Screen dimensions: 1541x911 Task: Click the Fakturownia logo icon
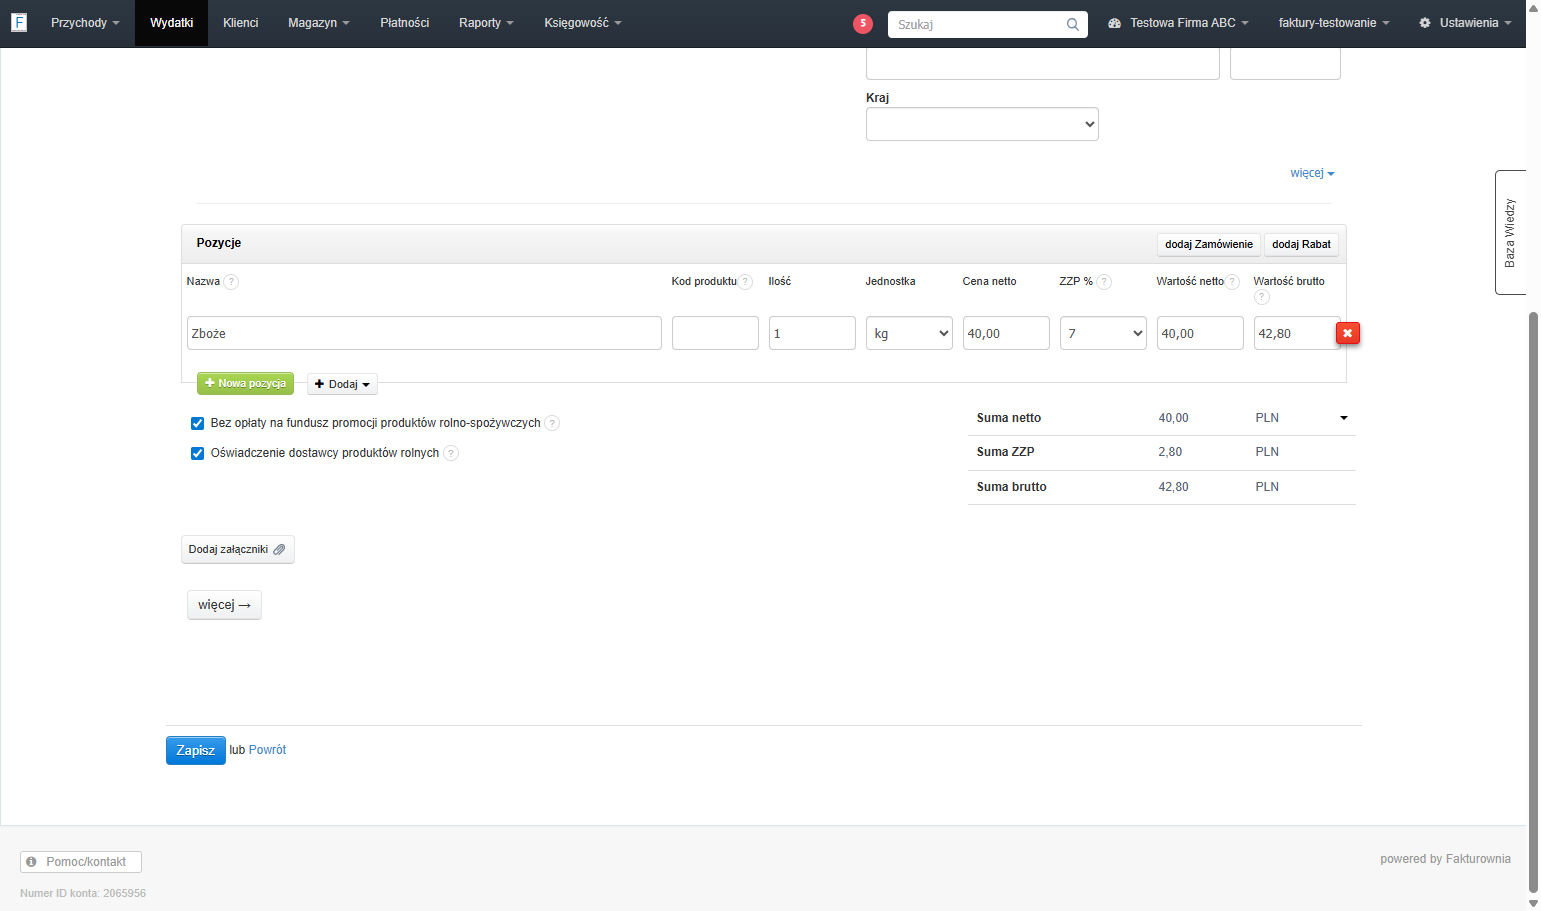(18, 22)
